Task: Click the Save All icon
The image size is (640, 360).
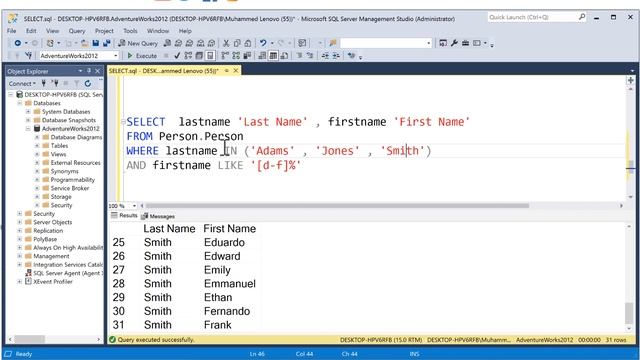Action: [107, 43]
